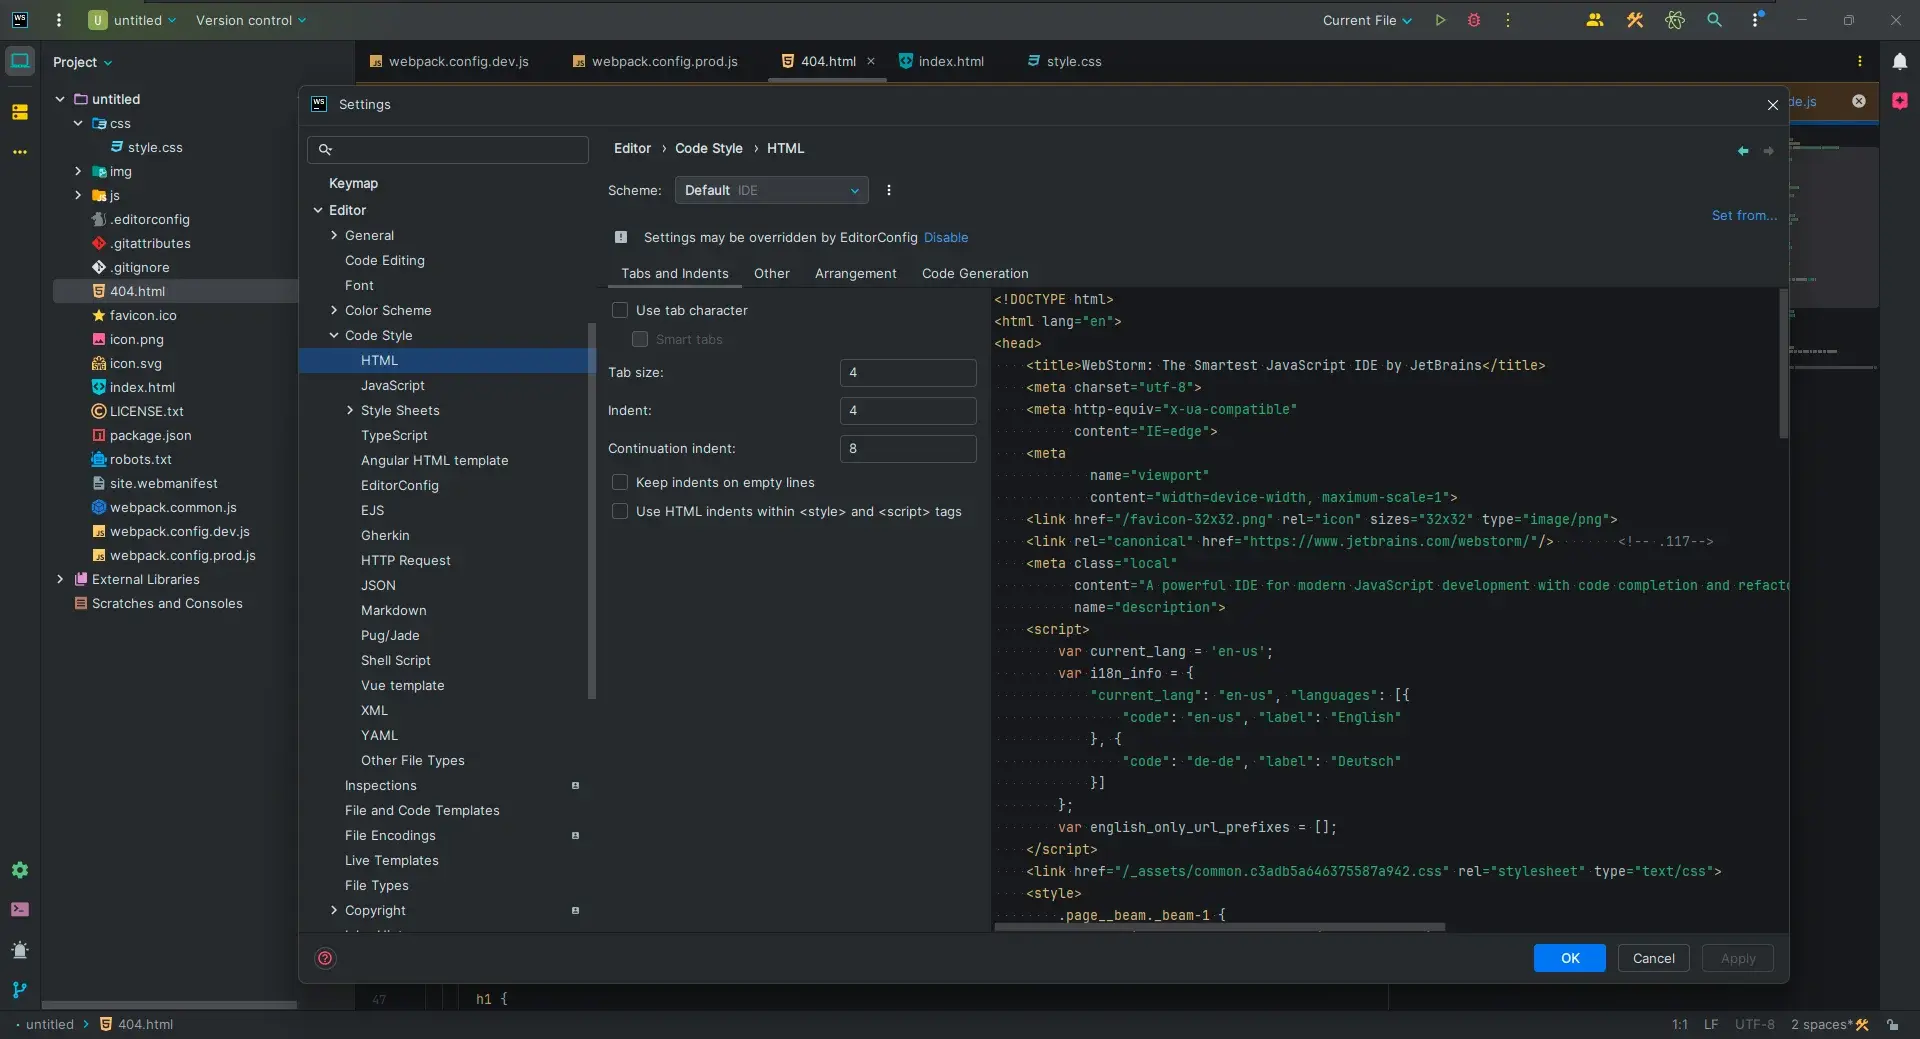
Task: Expand the Color Scheme settings node
Action: [334, 310]
